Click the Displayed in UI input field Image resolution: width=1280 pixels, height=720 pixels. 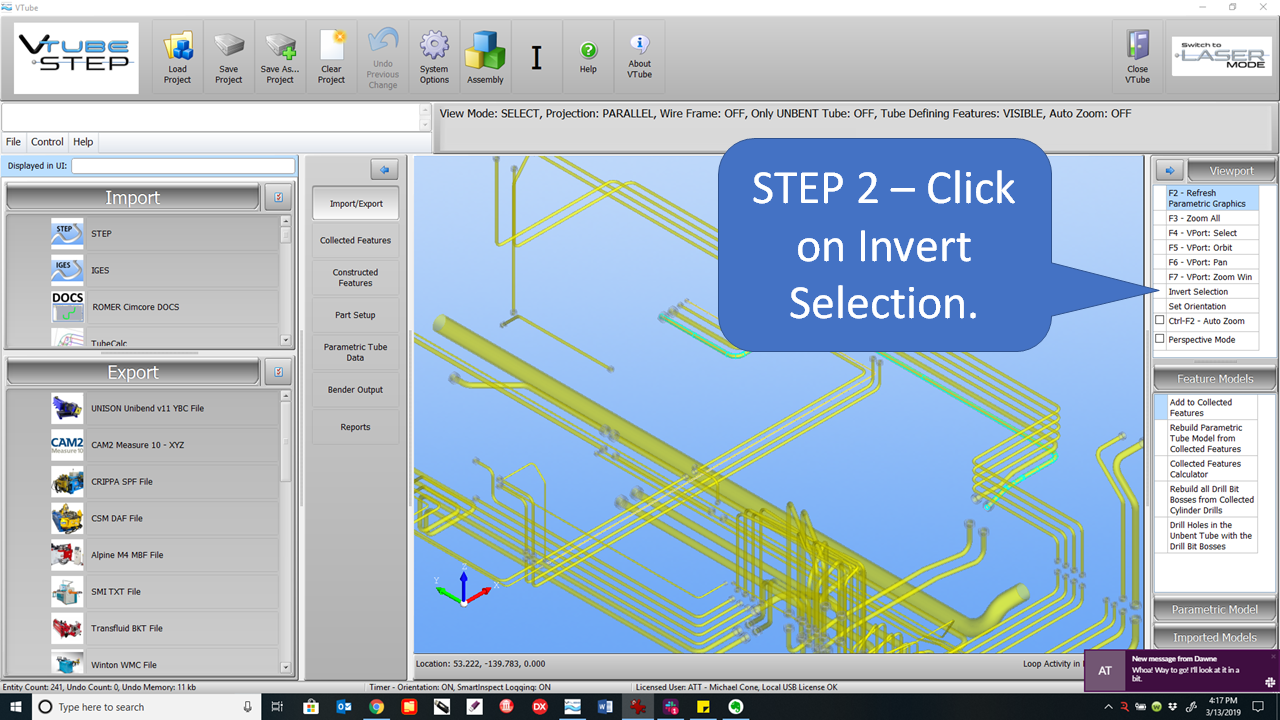pyautogui.click(x=183, y=166)
